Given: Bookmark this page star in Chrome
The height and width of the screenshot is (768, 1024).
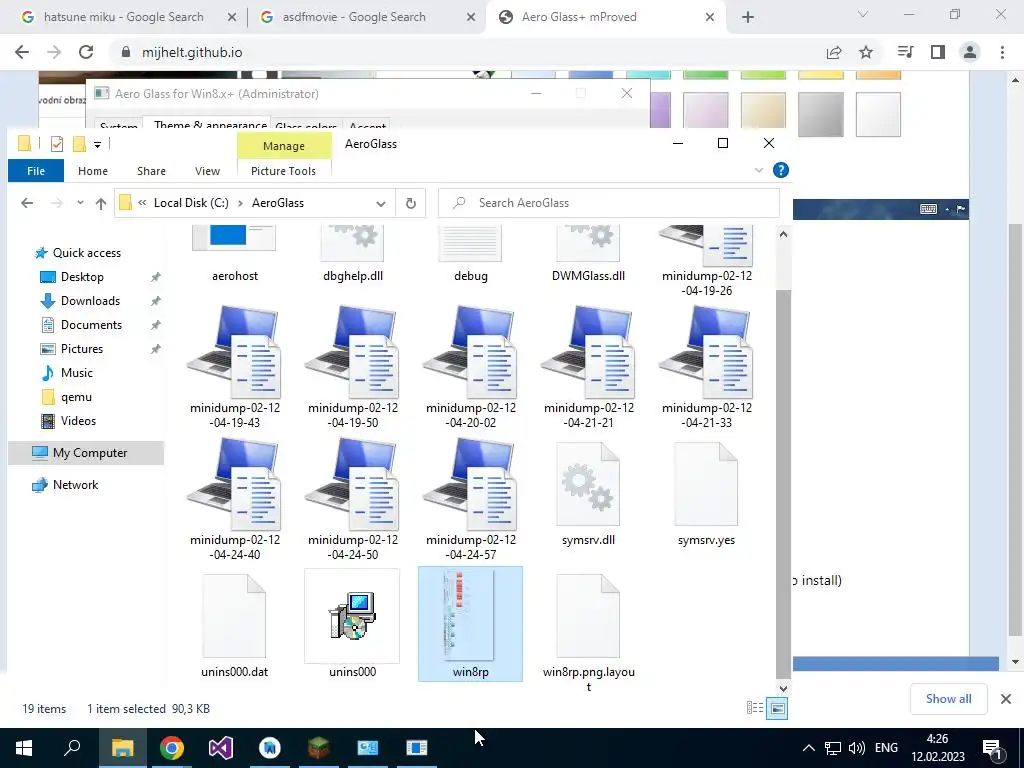Looking at the screenshot, I should (866, 52).
